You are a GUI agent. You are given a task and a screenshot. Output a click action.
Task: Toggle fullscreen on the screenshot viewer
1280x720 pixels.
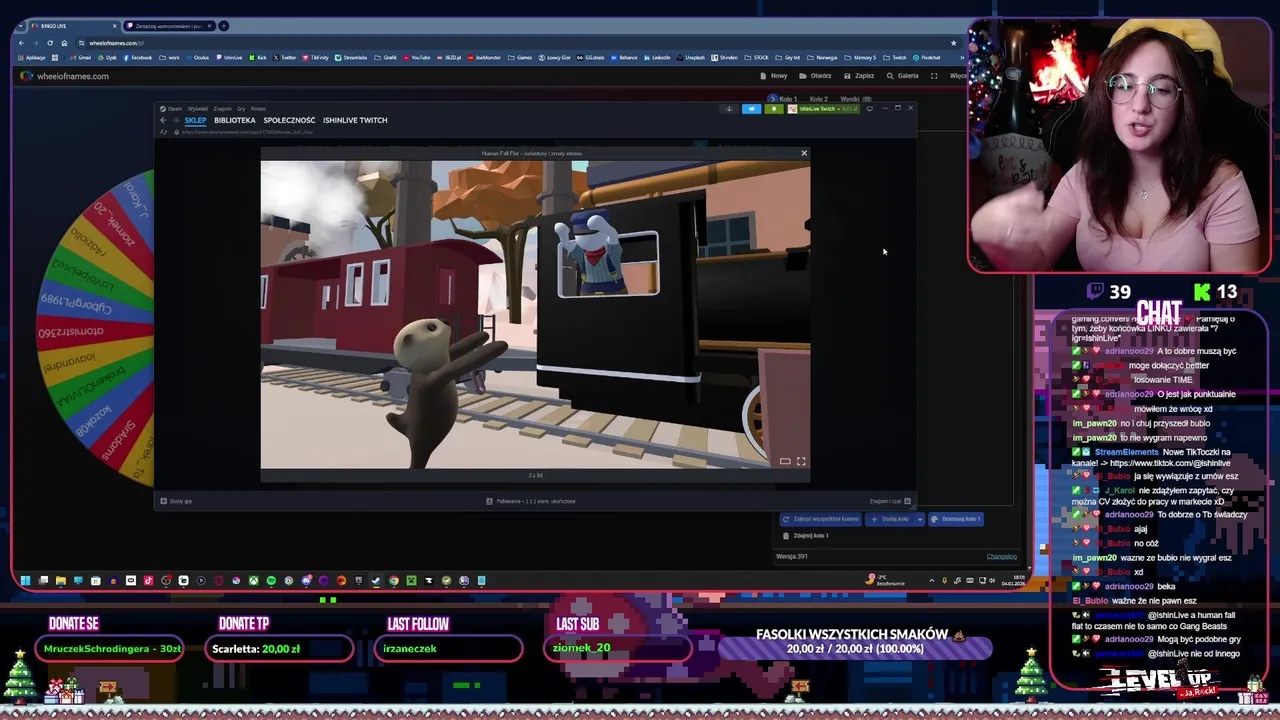[800, 461]
